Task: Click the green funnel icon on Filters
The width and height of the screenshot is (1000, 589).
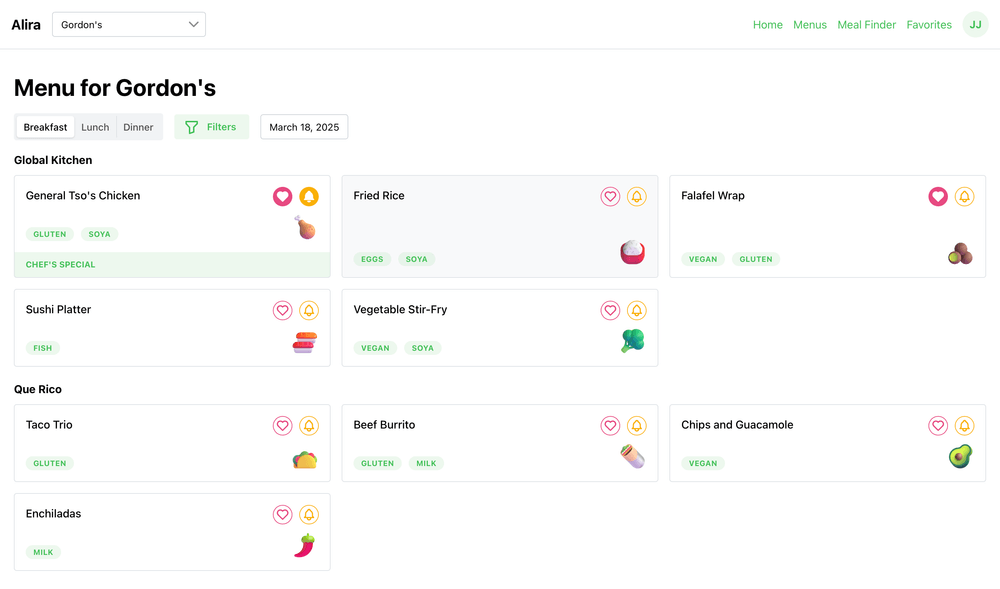Action: click(x=190, y=127)
